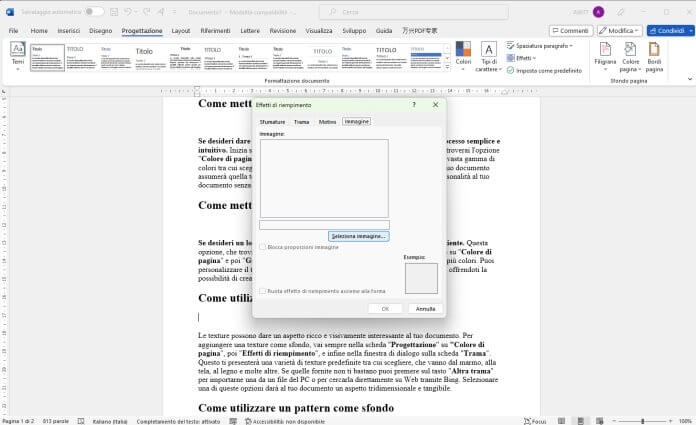
Task: Open the Temi themes gallery
Action: (x=18, y=56)
